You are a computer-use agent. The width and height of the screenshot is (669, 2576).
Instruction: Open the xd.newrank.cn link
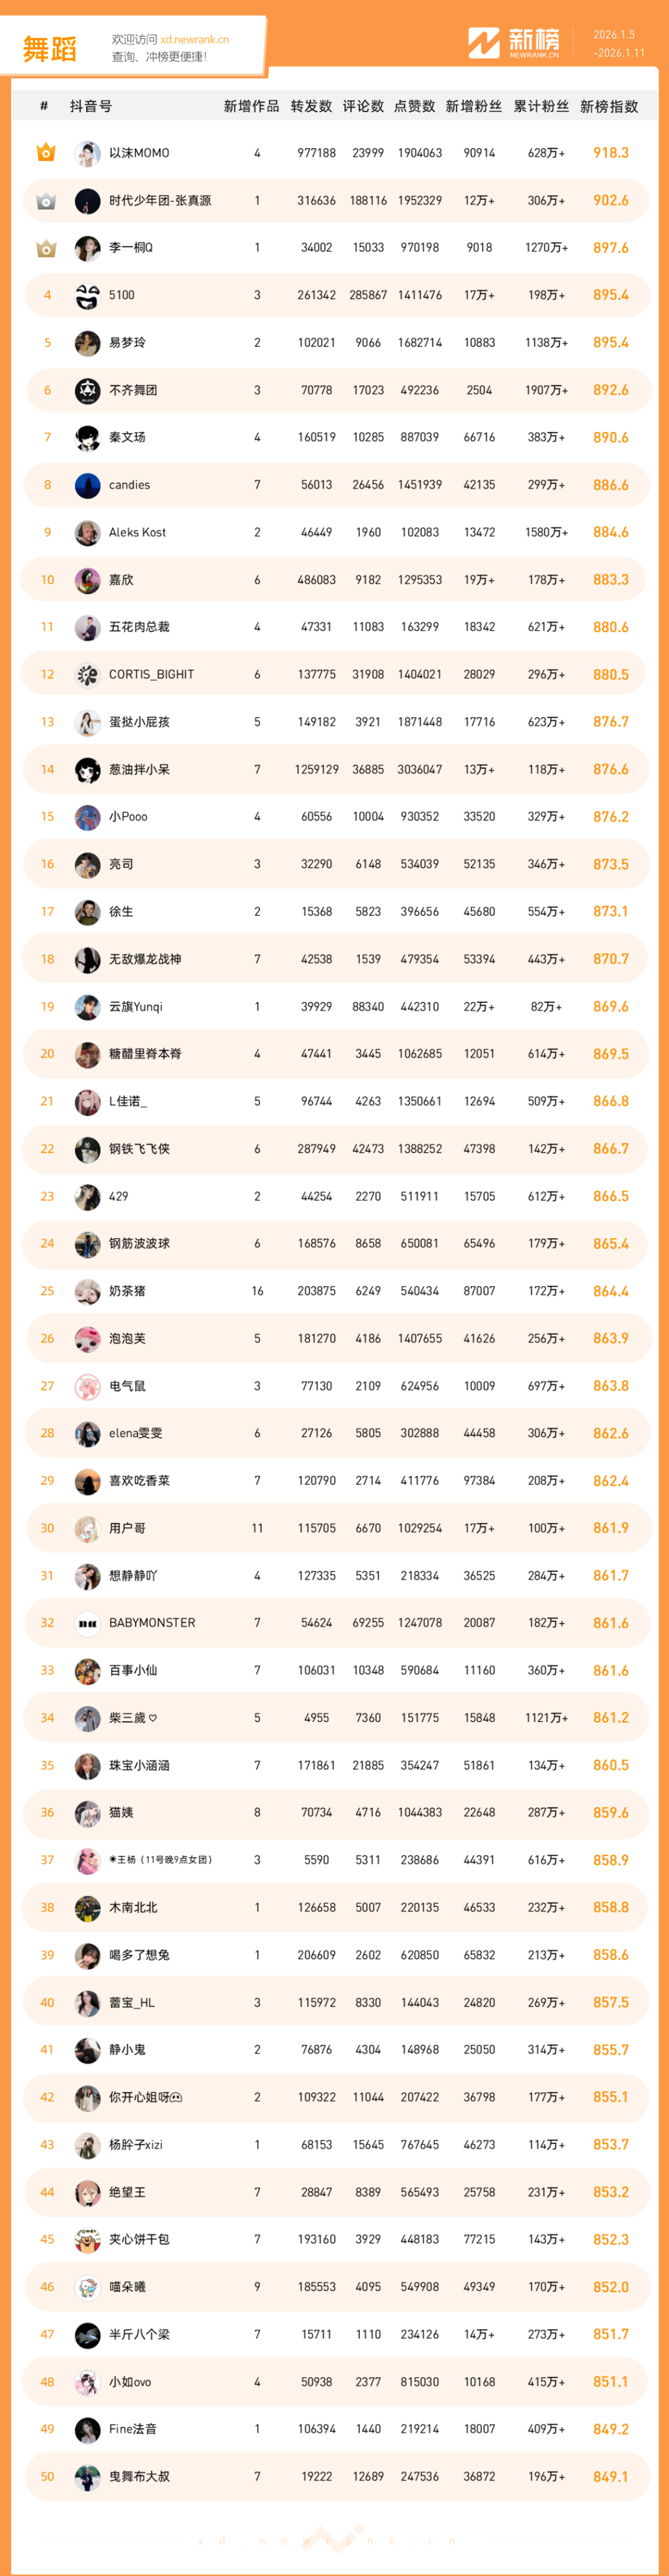tap(194, 40)
